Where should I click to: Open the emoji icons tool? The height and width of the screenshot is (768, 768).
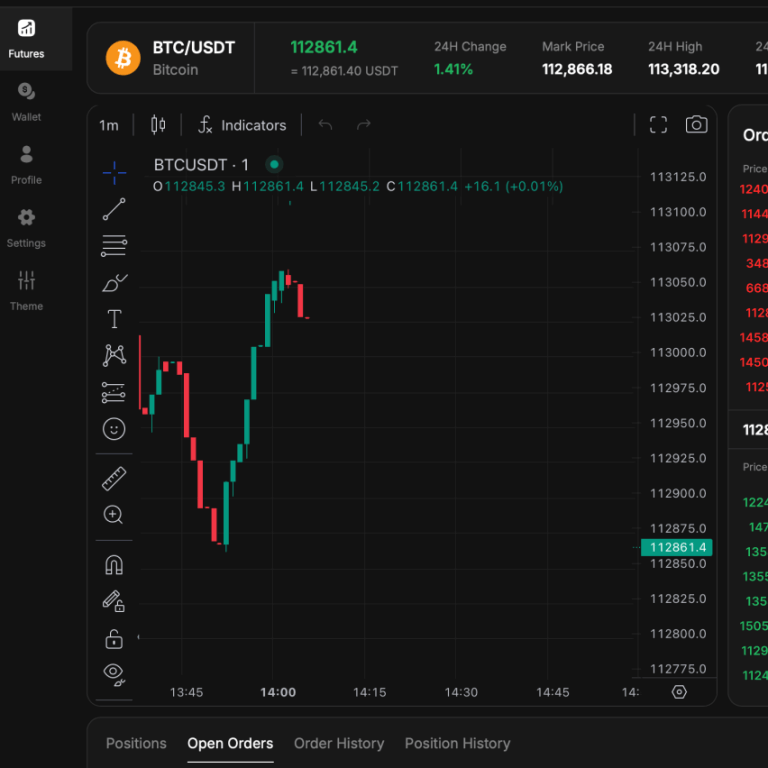pyautogui.click(x=114, y=429)
